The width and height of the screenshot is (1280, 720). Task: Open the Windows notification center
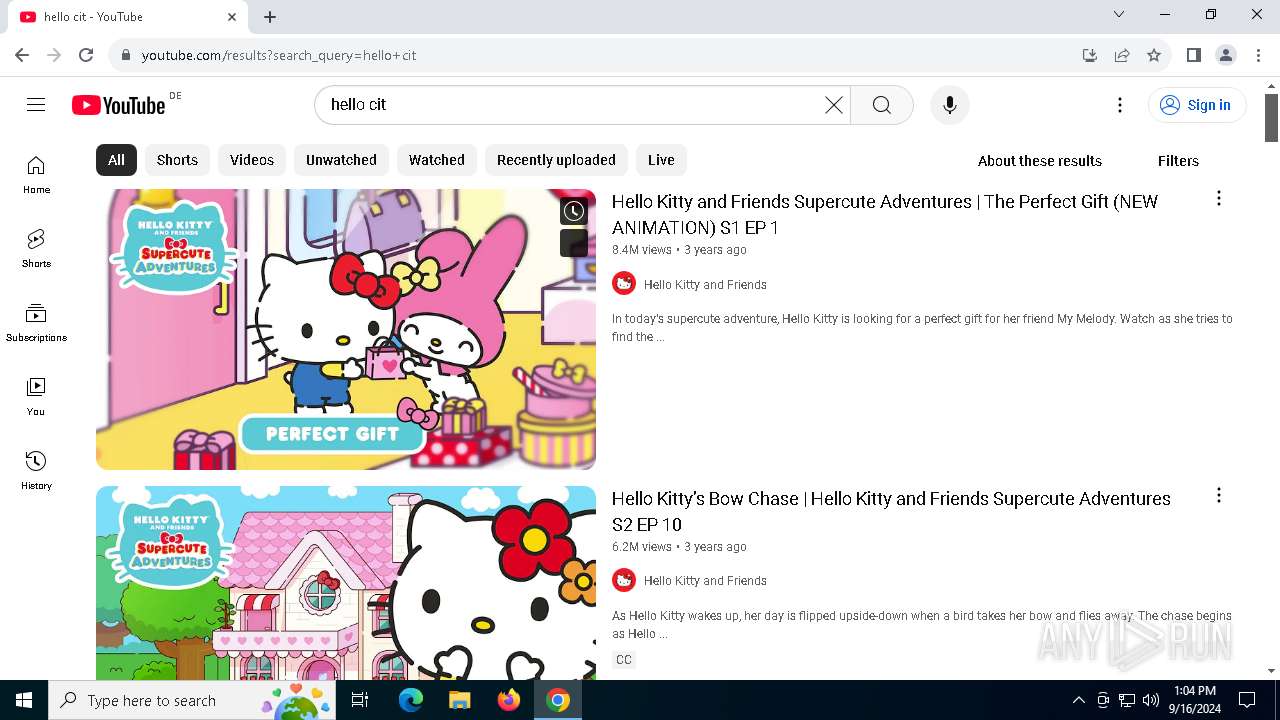point(1247,700)
